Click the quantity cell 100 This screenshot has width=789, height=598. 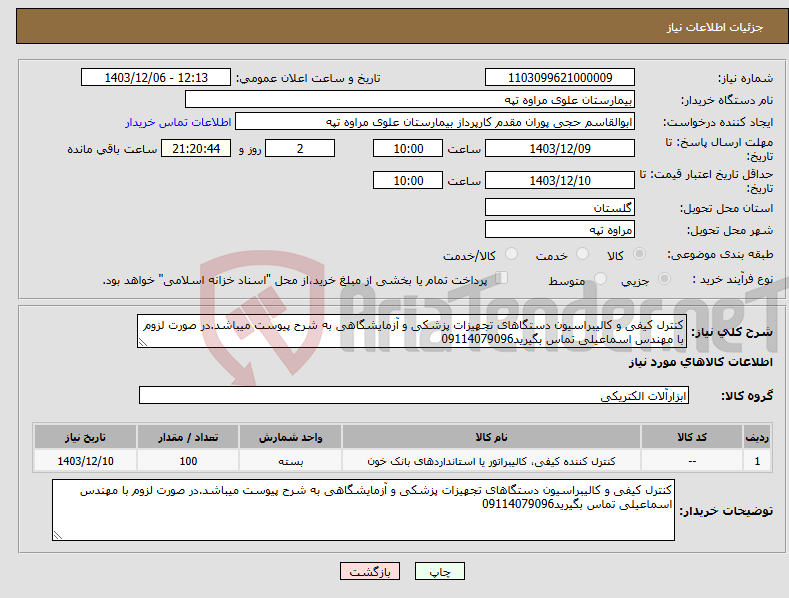(x=188, y=461)
